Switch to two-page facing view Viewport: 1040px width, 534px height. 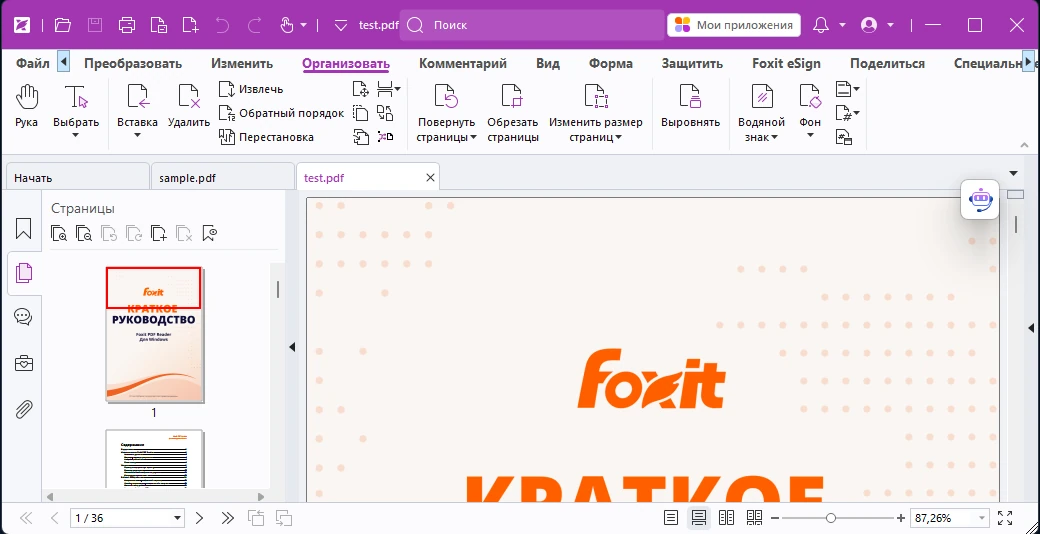pos(726,518)
